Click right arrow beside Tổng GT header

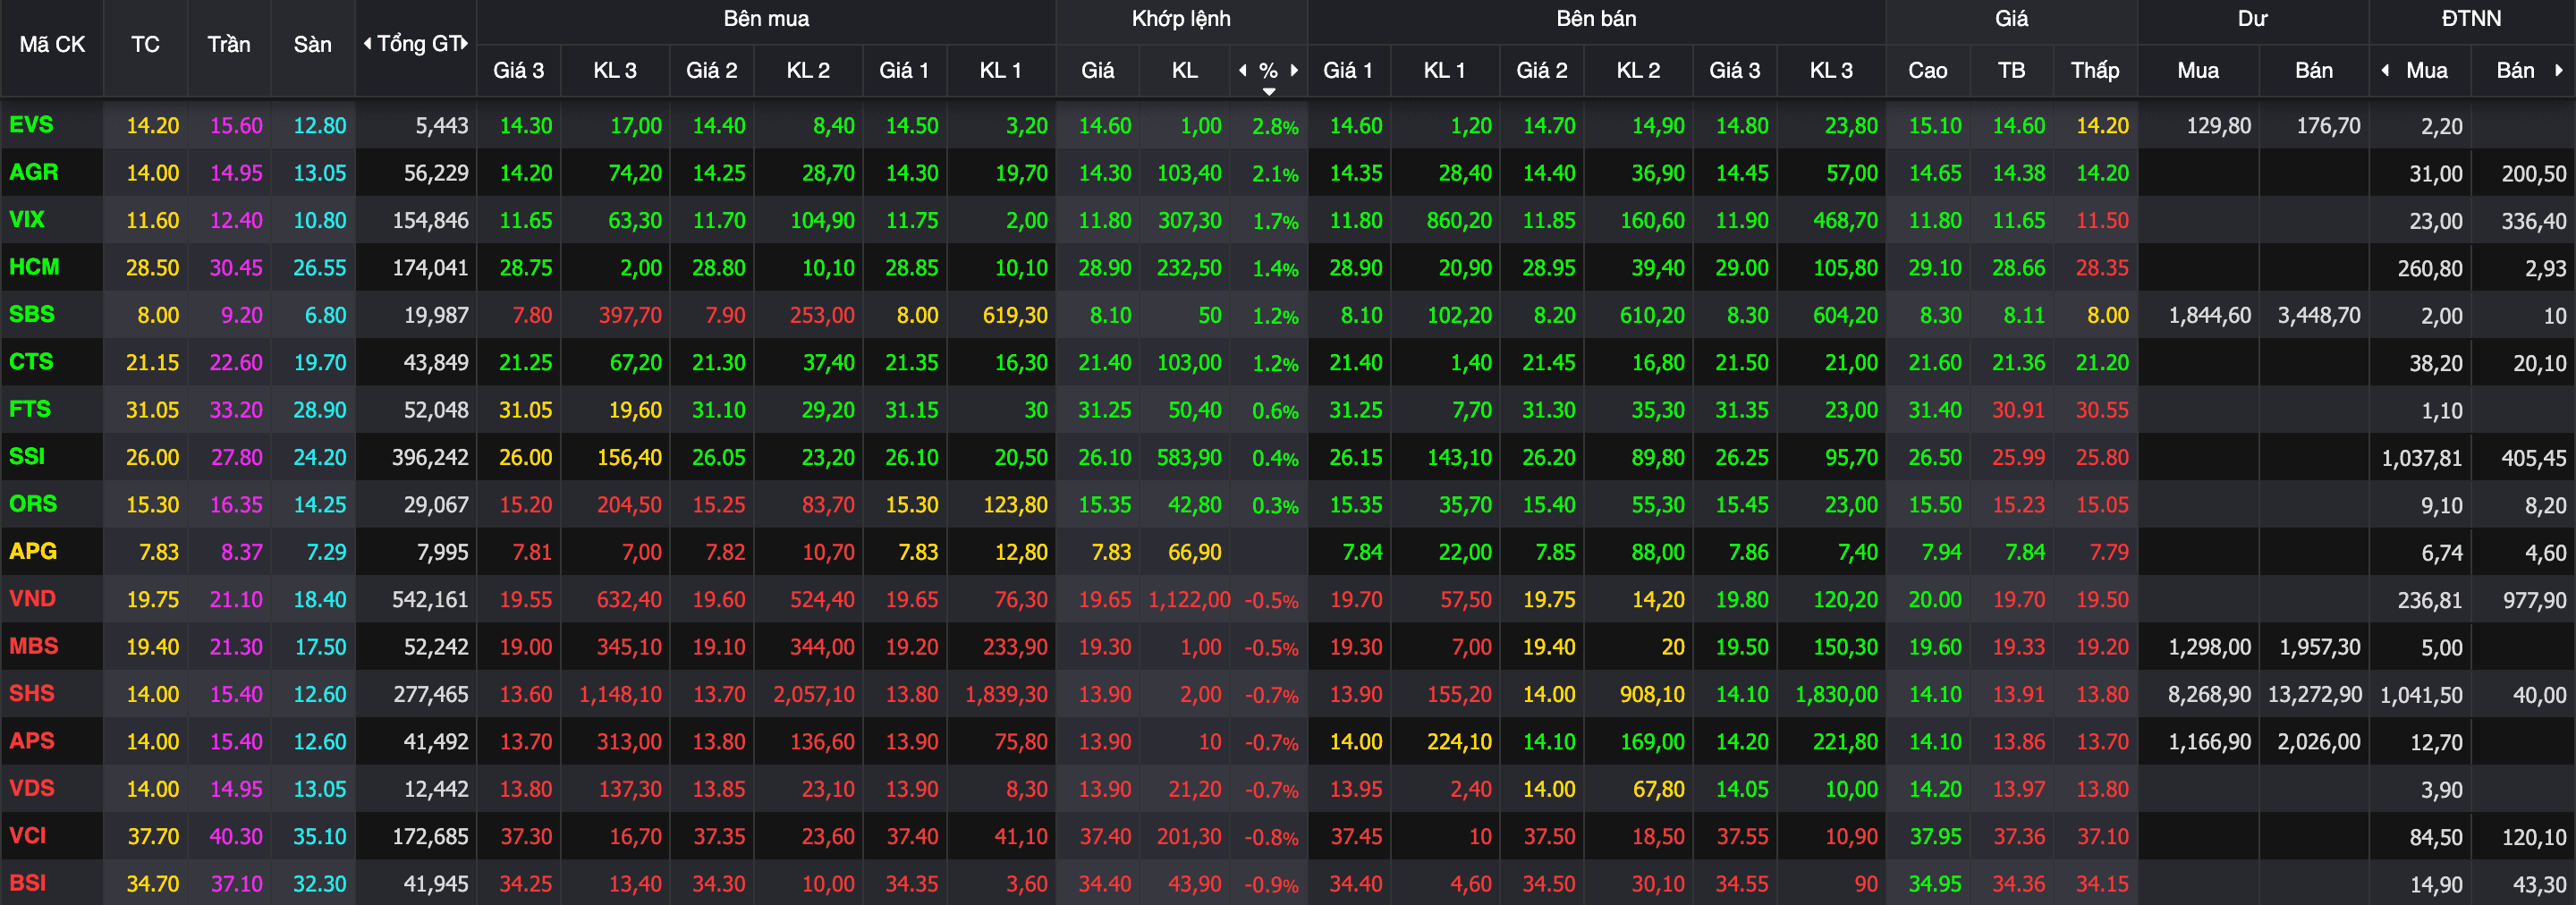(x=465, y=44)
